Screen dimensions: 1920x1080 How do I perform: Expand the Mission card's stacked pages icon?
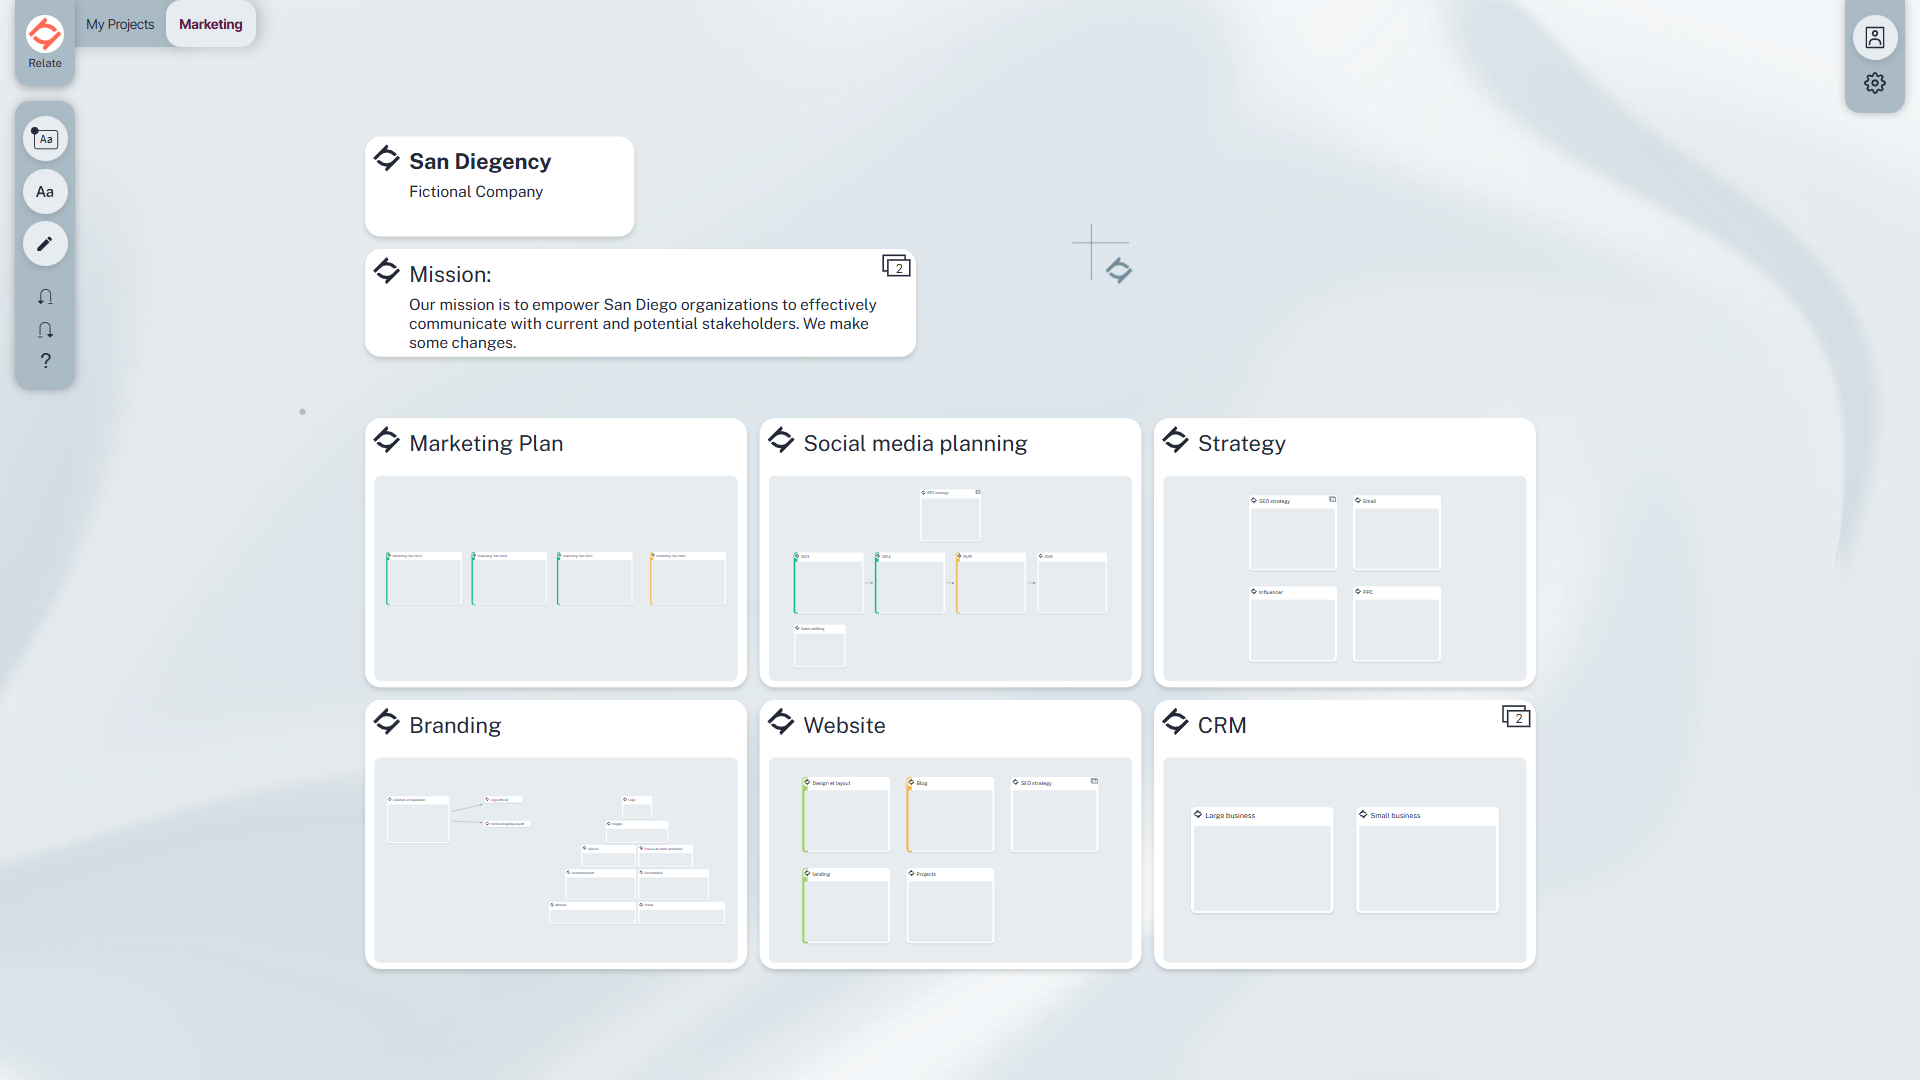[896, 266]
